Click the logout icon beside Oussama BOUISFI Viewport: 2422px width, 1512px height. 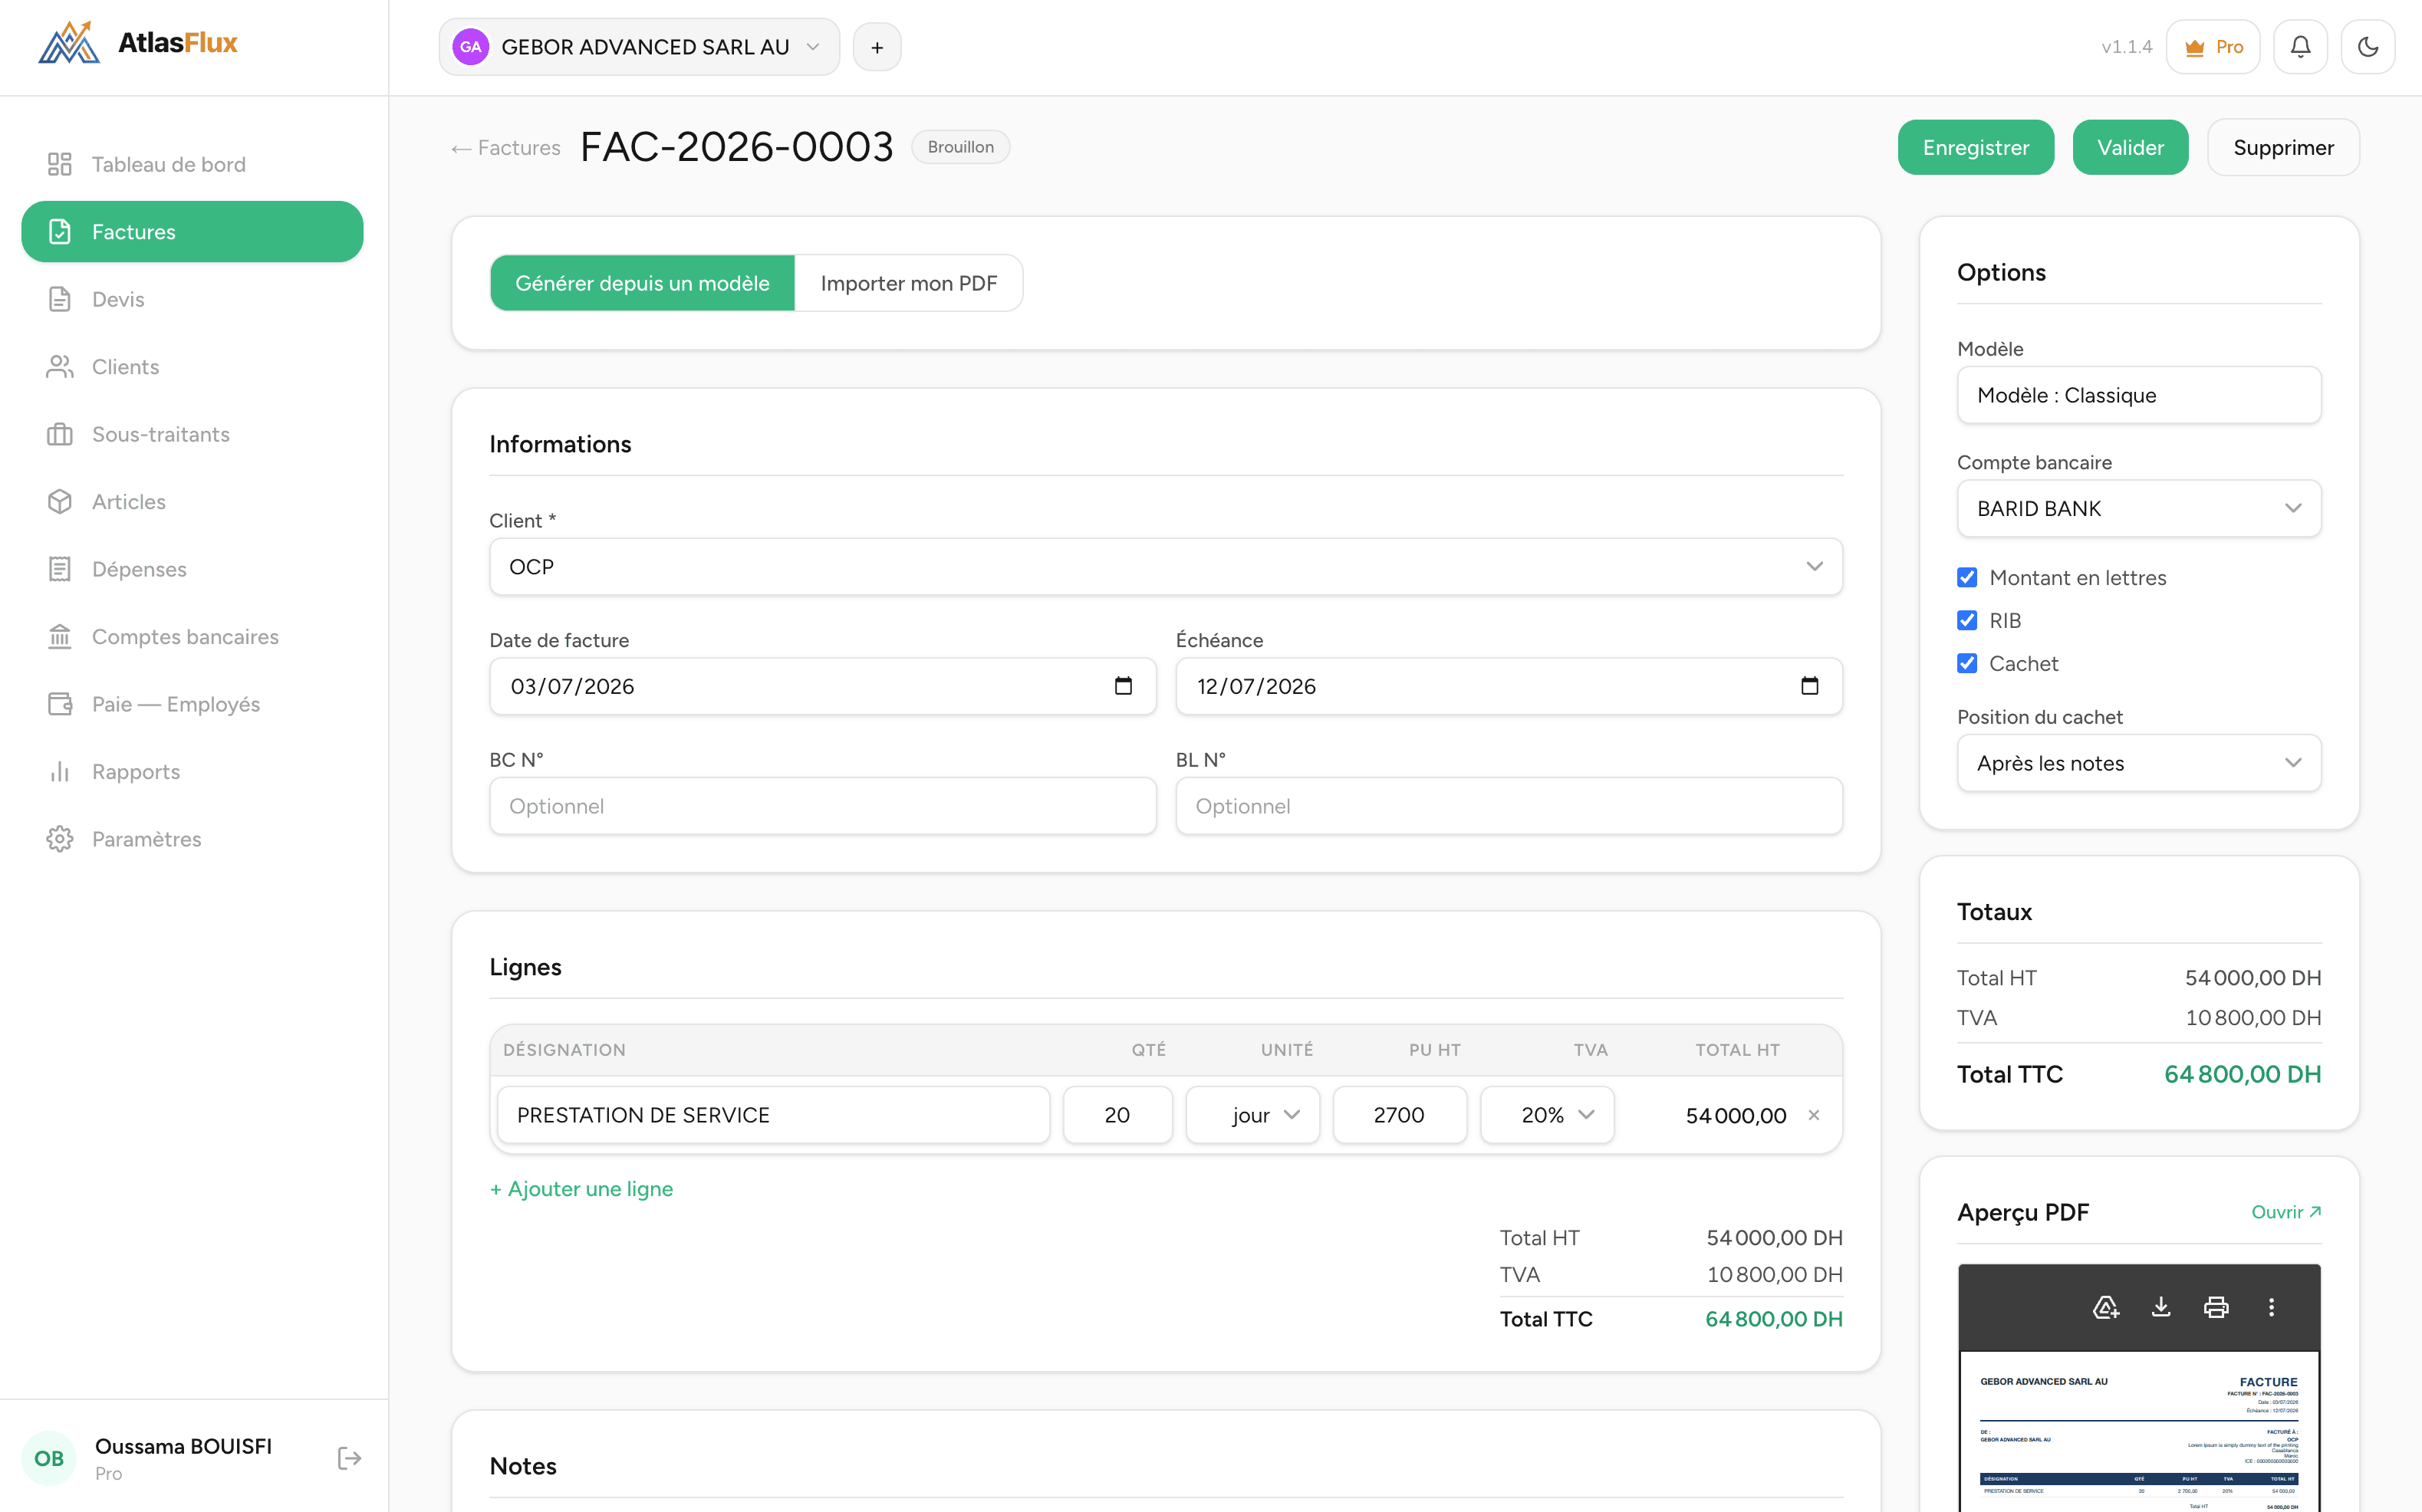tap(349, 1458)
